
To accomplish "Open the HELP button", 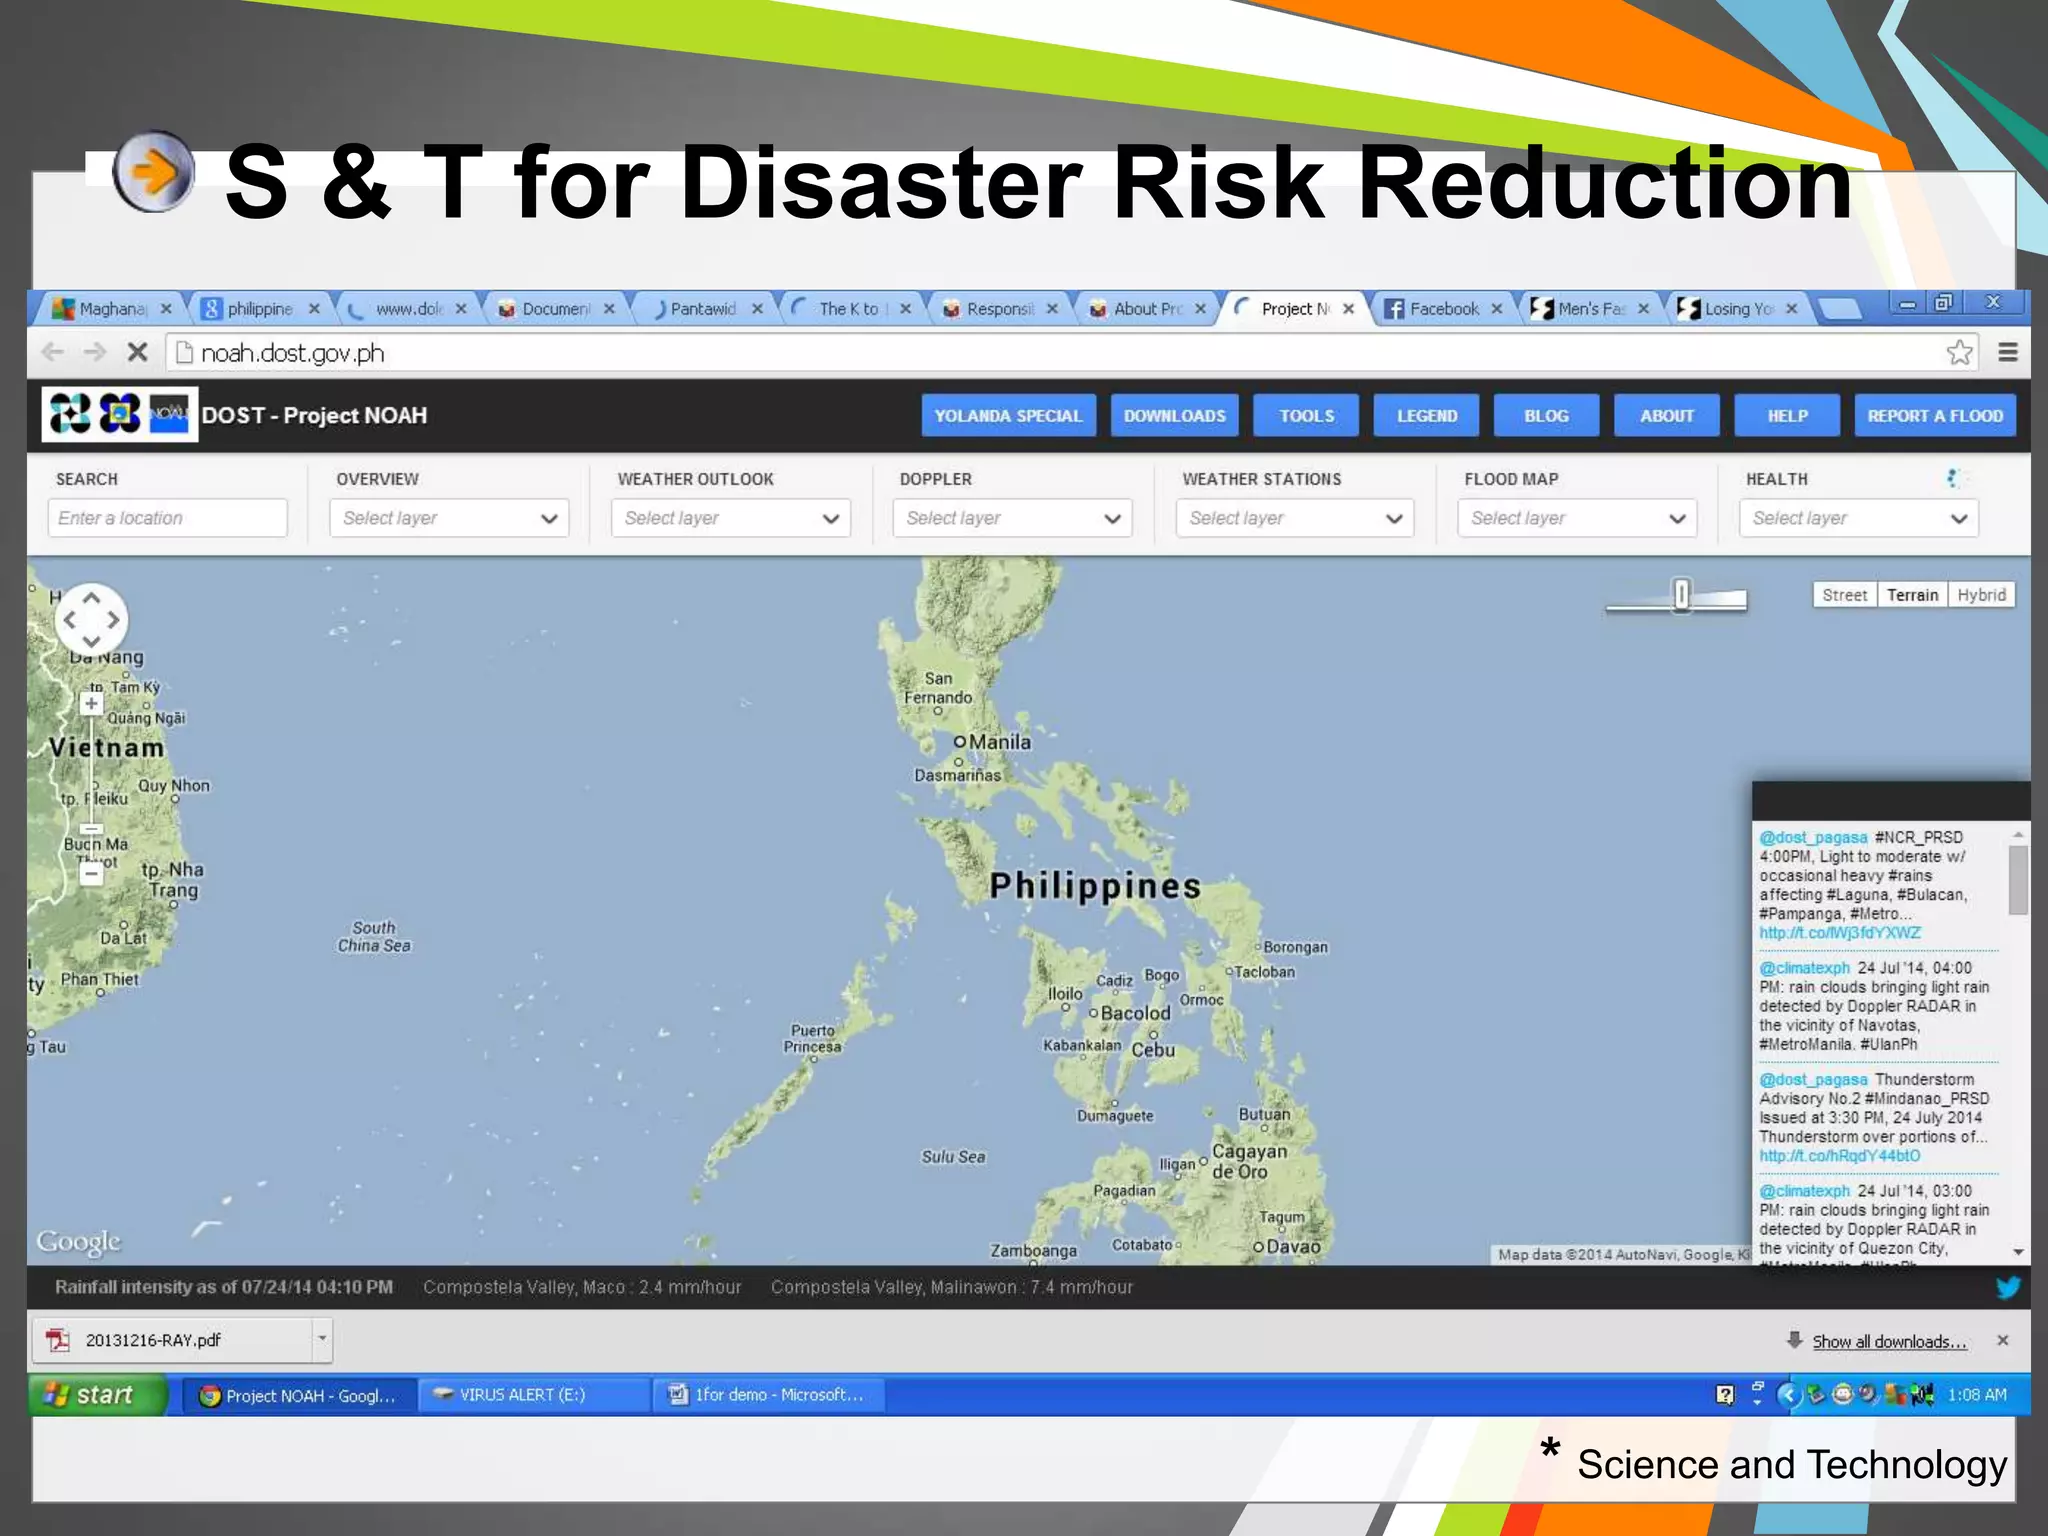I will pos(1787,415).
